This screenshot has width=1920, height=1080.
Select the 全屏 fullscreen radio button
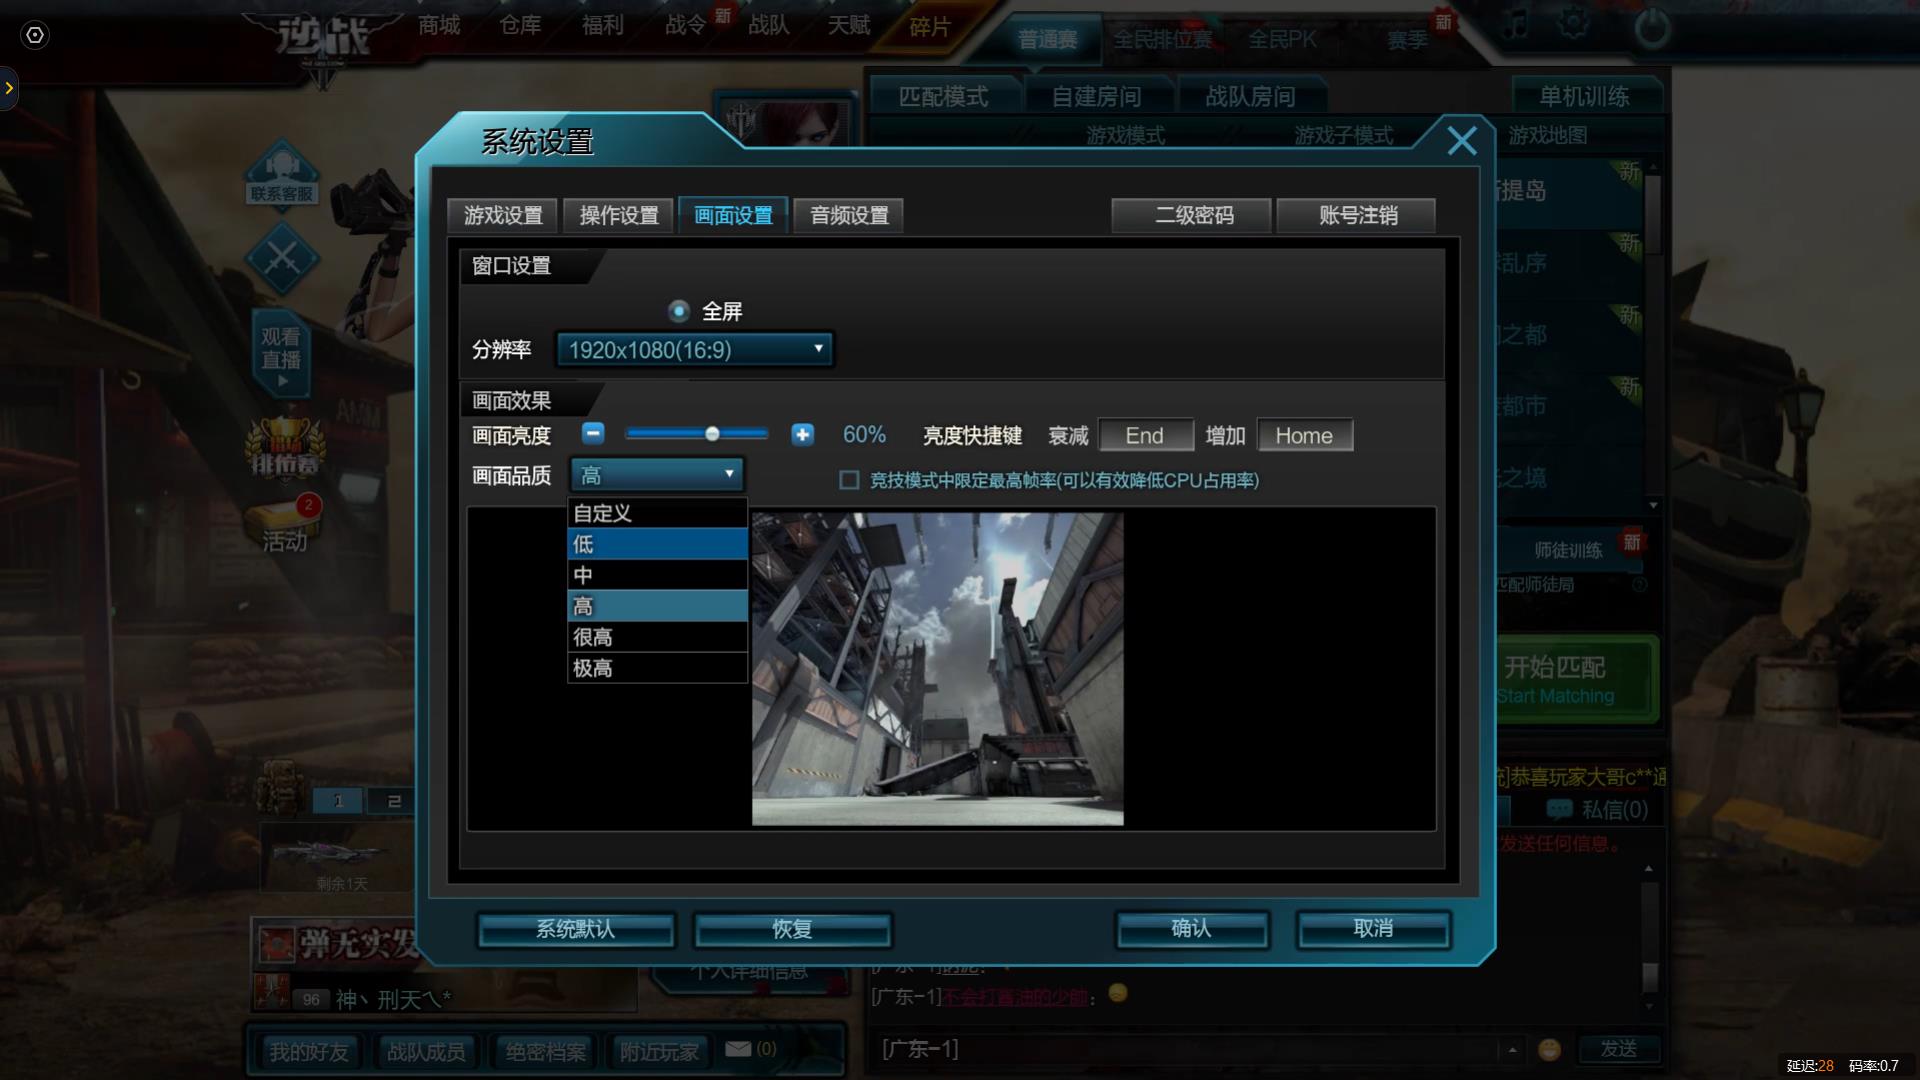679,311
